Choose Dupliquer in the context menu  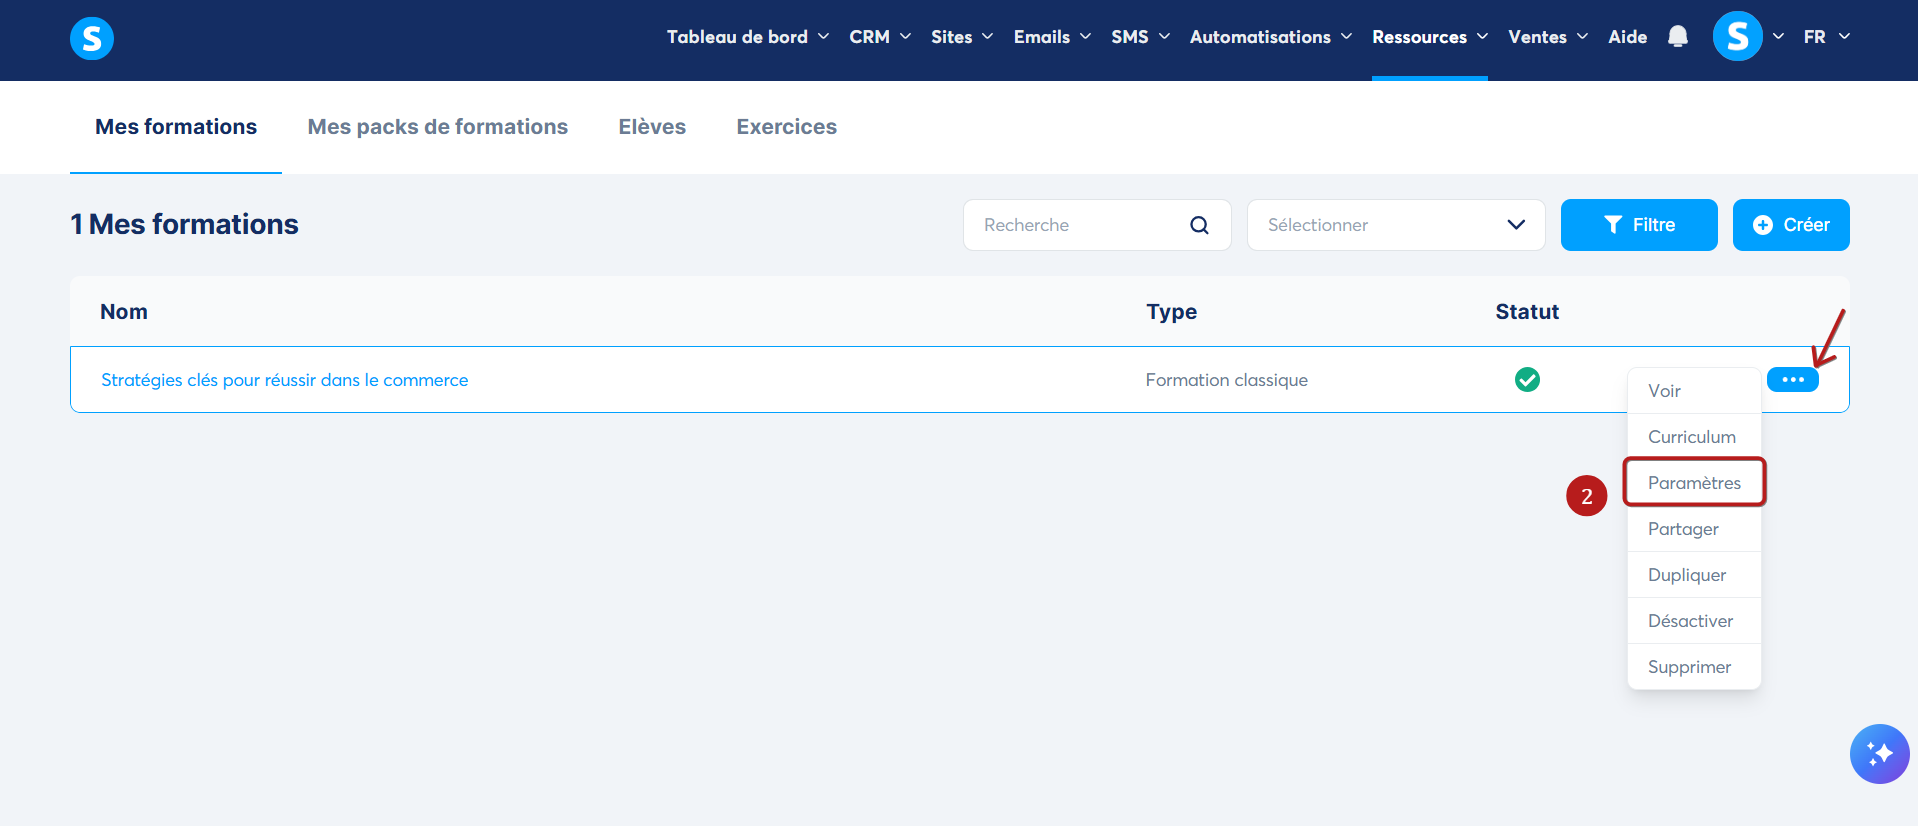click(1694, 575)
